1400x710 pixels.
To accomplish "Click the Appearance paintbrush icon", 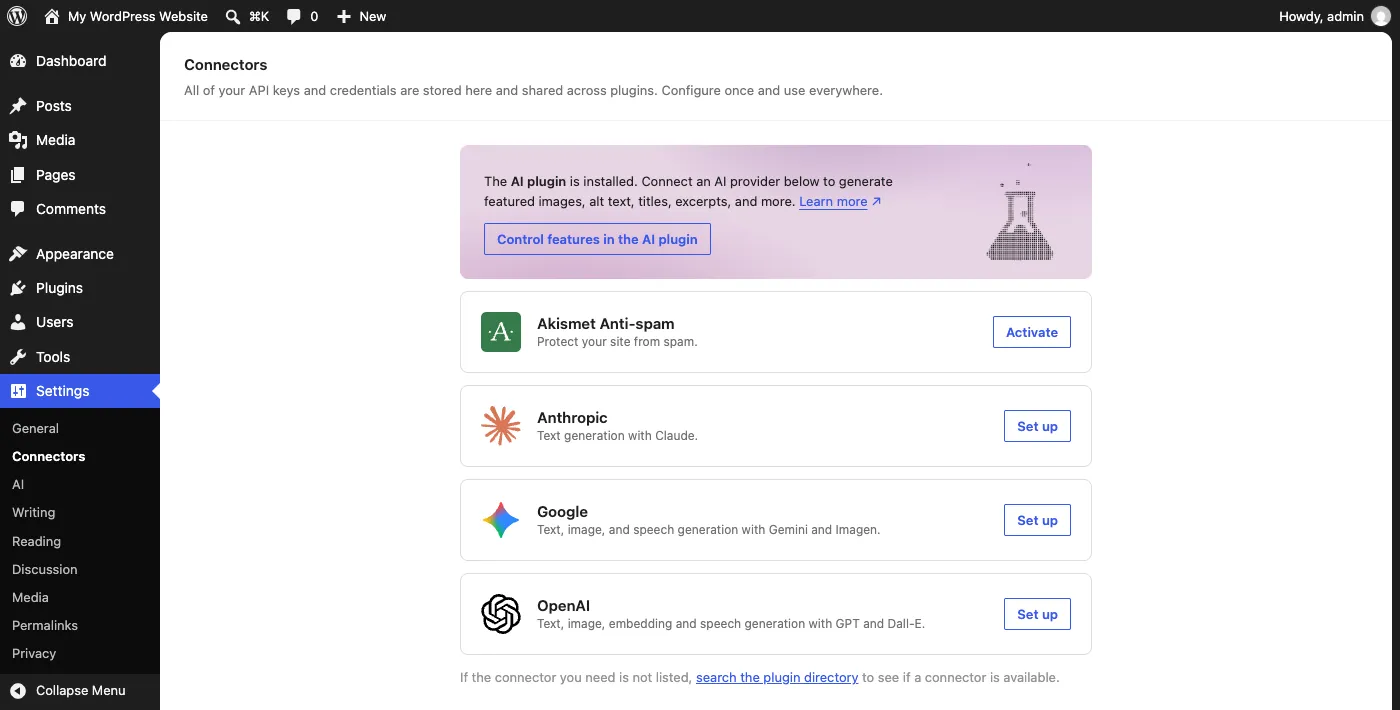I will click(x=18, y=254).
